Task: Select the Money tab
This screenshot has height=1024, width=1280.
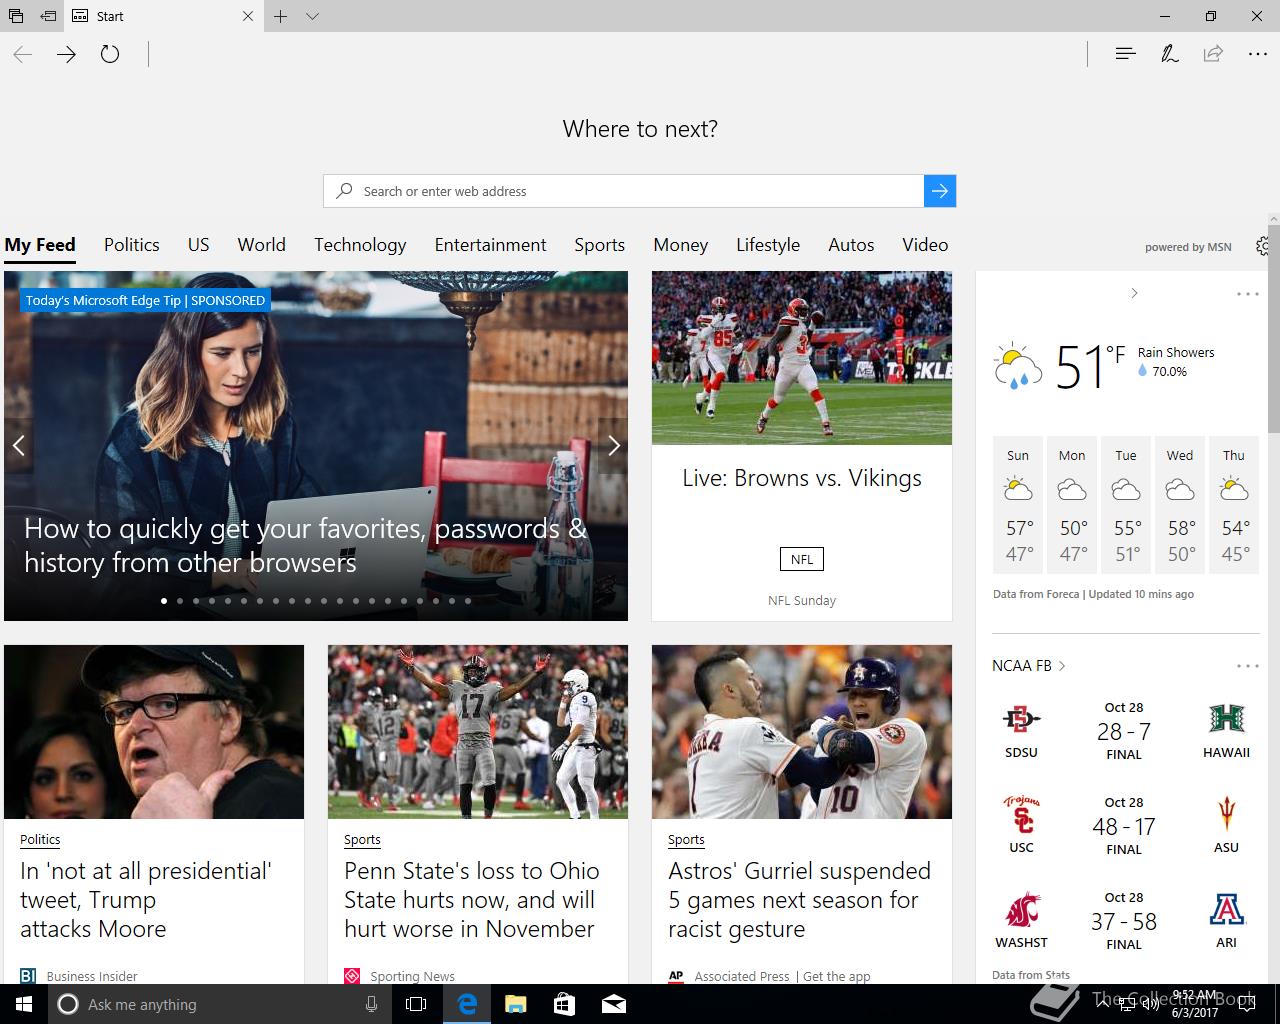Action: (681, 245)
